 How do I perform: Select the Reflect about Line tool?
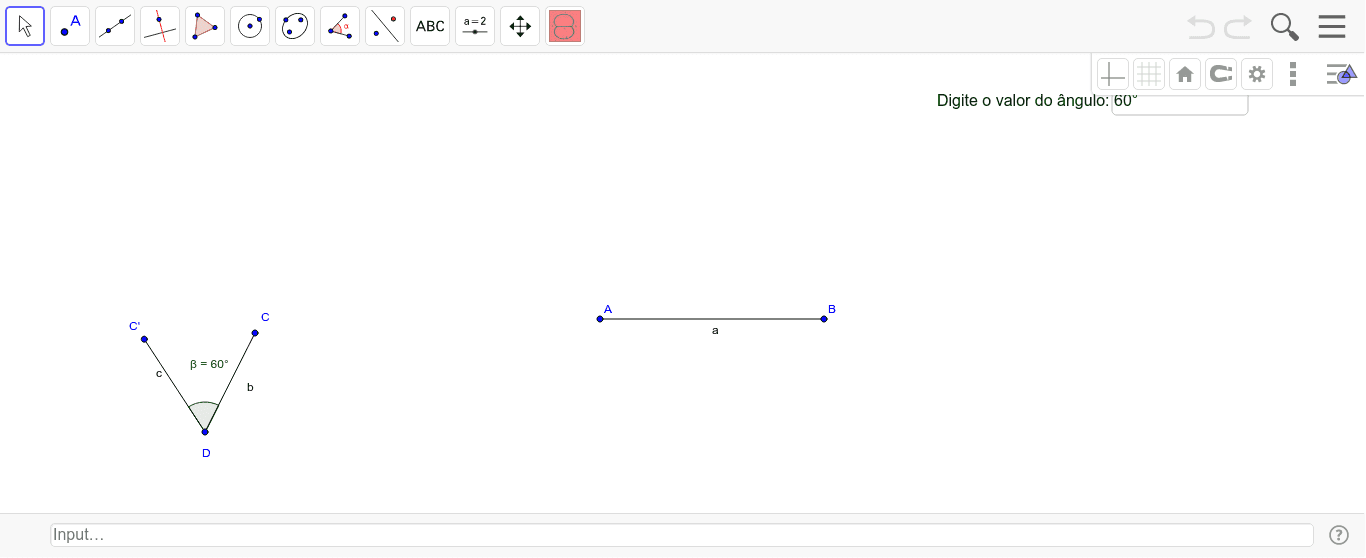[x=385, y=26]
